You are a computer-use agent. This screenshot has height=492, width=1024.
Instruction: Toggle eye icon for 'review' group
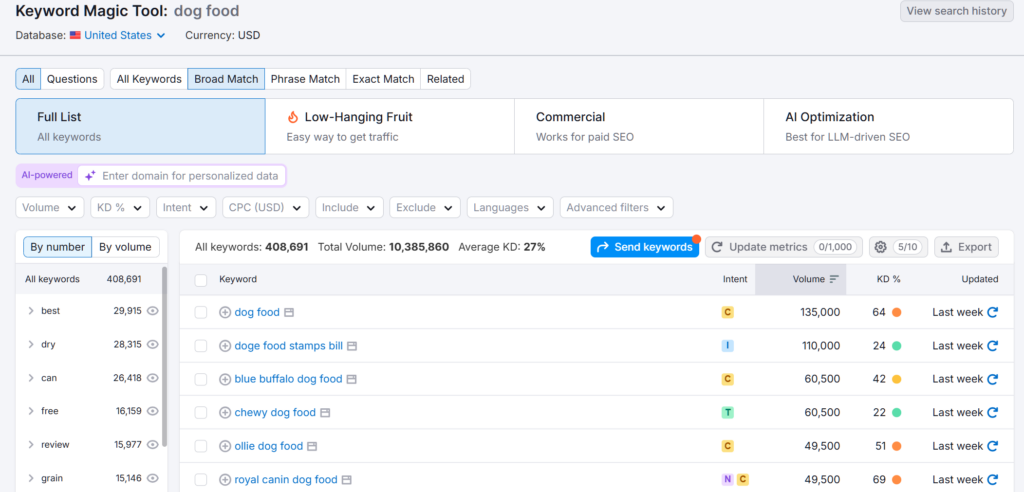click(153, 444)
